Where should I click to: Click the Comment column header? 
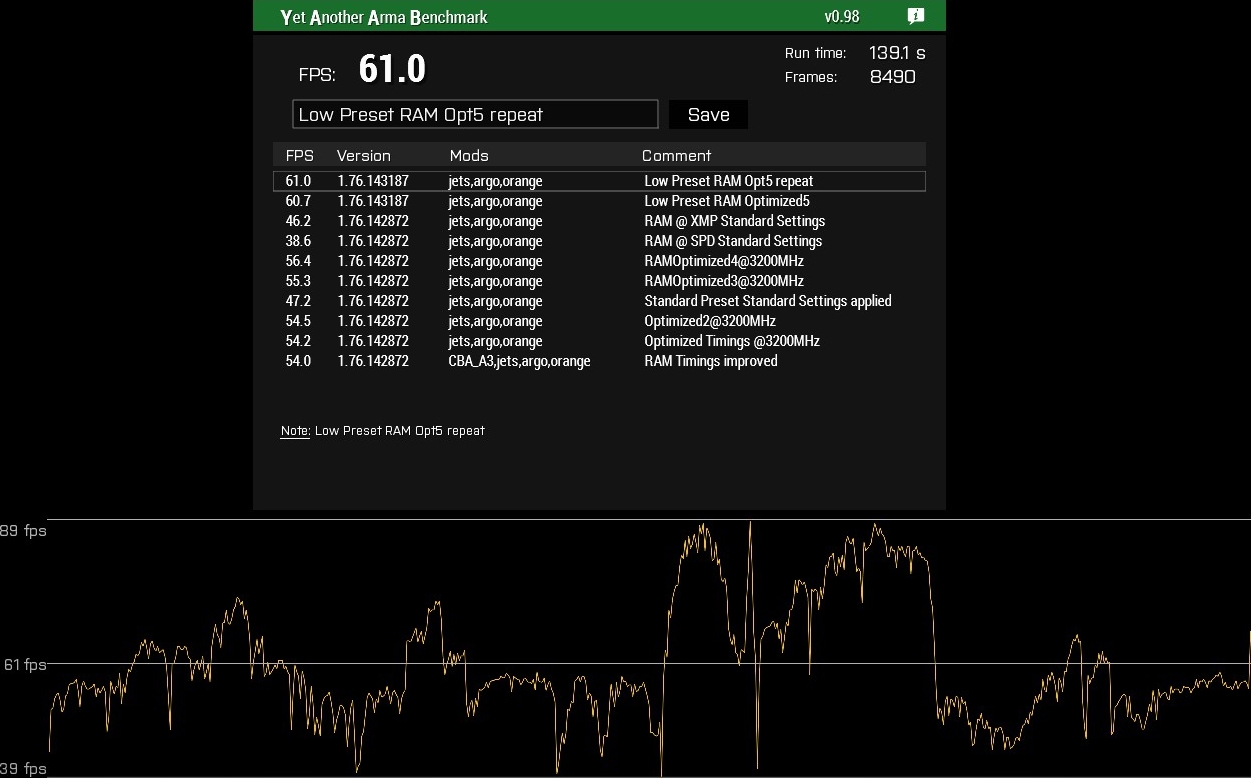pyautogui.click(x=677, y=155)
